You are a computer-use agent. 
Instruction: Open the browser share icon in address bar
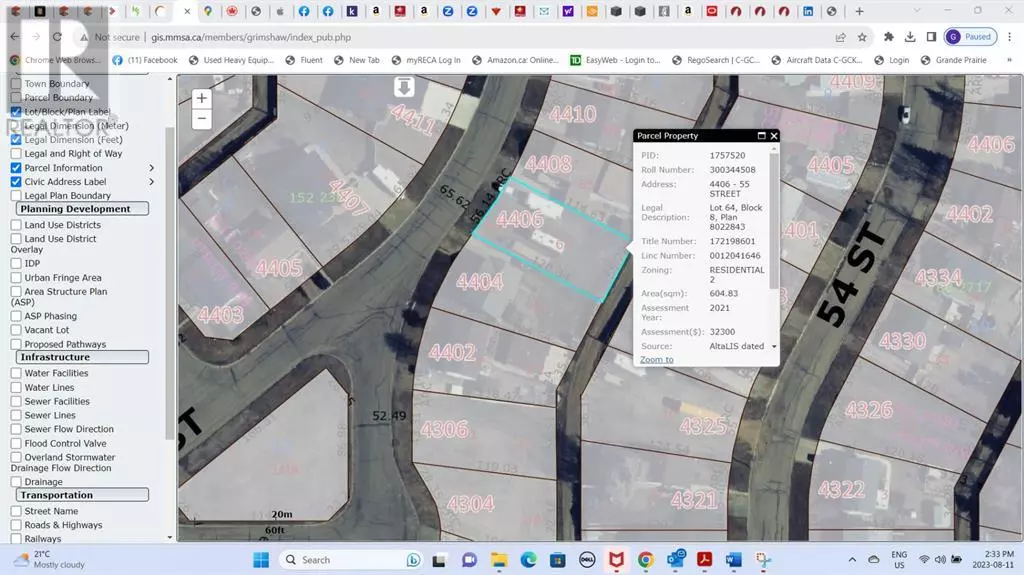point(841,37)
